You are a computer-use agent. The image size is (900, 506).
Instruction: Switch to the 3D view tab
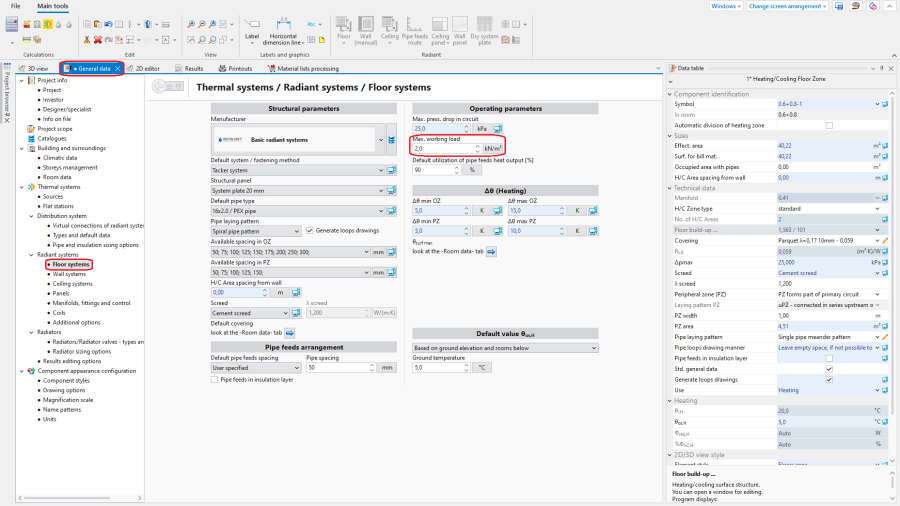tap(34, 69)
